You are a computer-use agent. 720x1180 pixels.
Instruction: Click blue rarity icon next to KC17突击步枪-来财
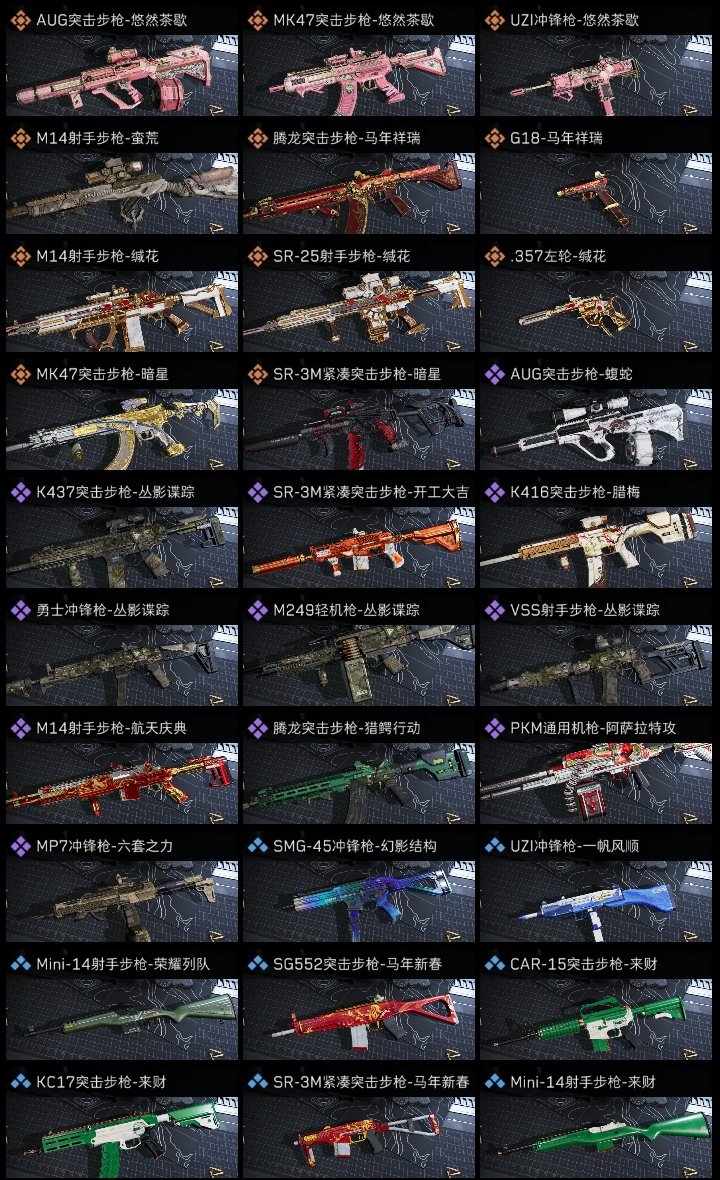(20, 1082)
